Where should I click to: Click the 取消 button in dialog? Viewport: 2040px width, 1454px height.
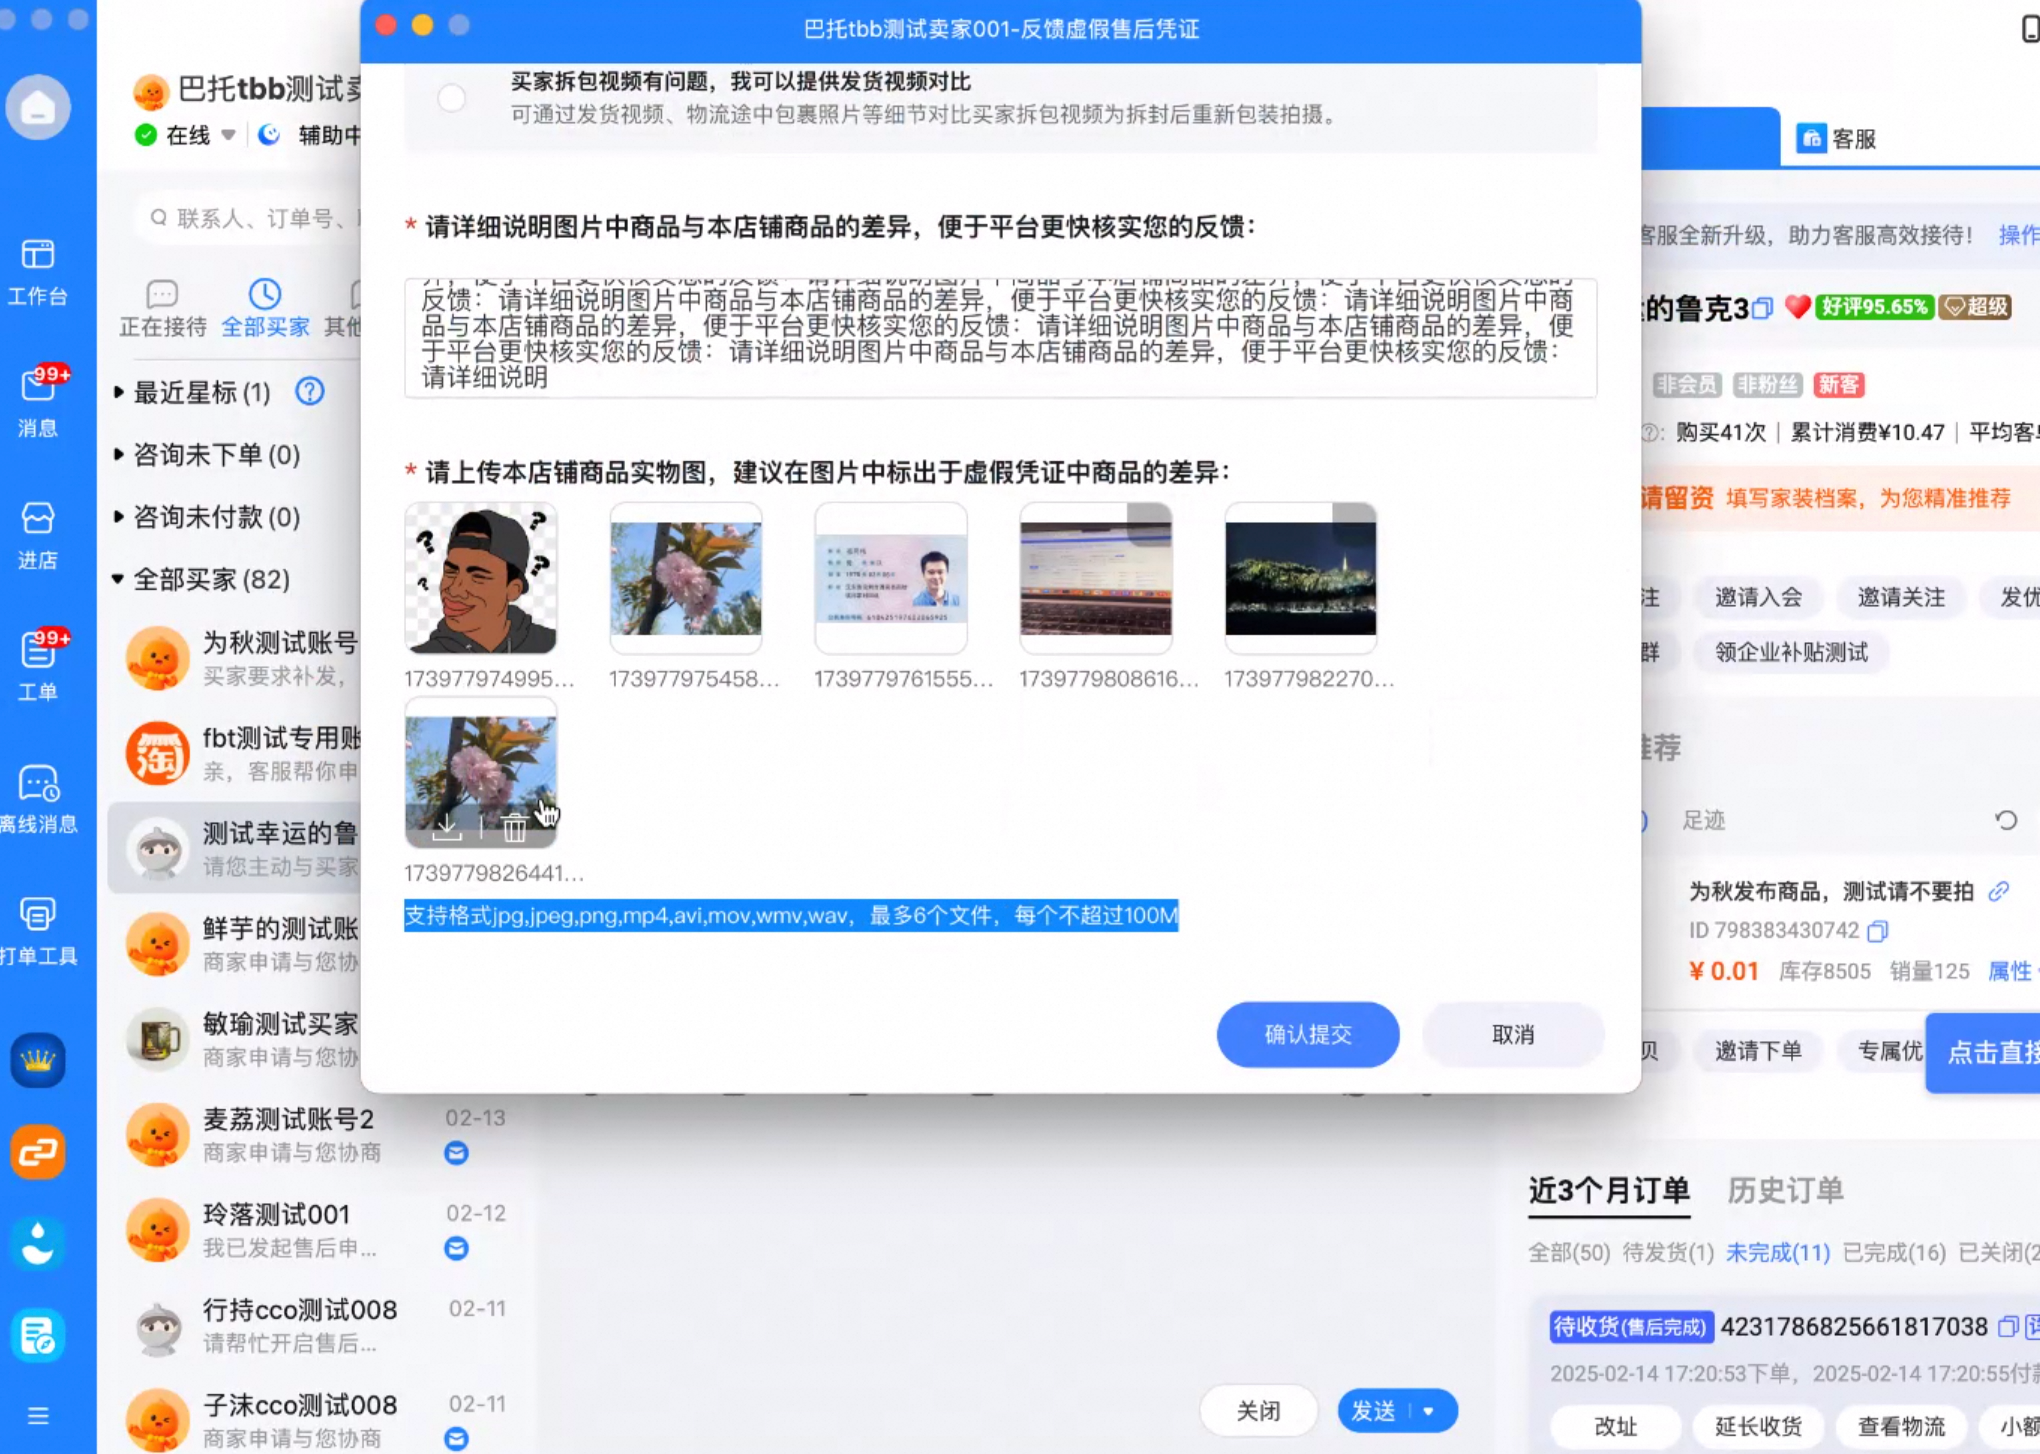coord(1513,1034)
